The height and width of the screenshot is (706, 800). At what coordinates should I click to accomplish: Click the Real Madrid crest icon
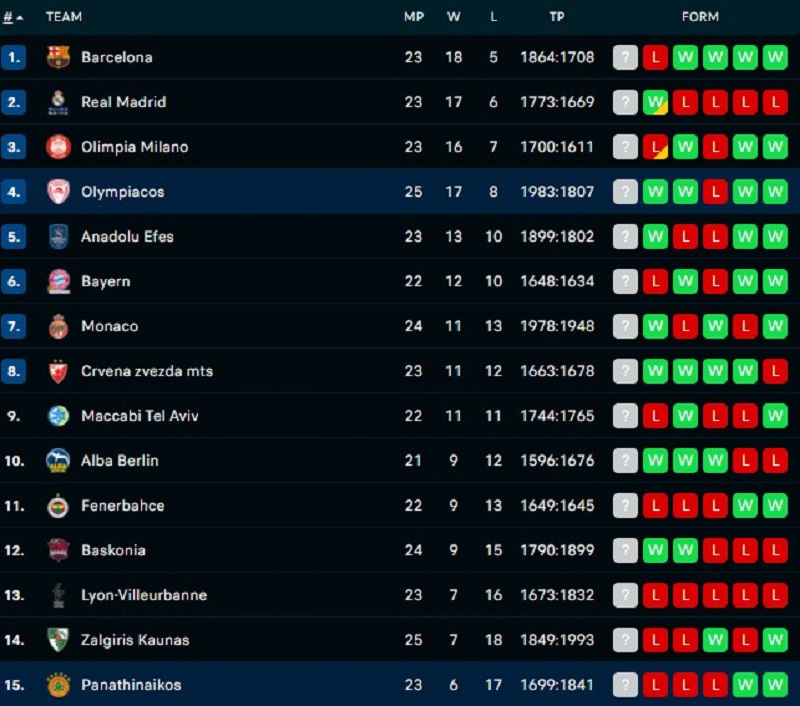pyautogui.click(x=59, y=102)
